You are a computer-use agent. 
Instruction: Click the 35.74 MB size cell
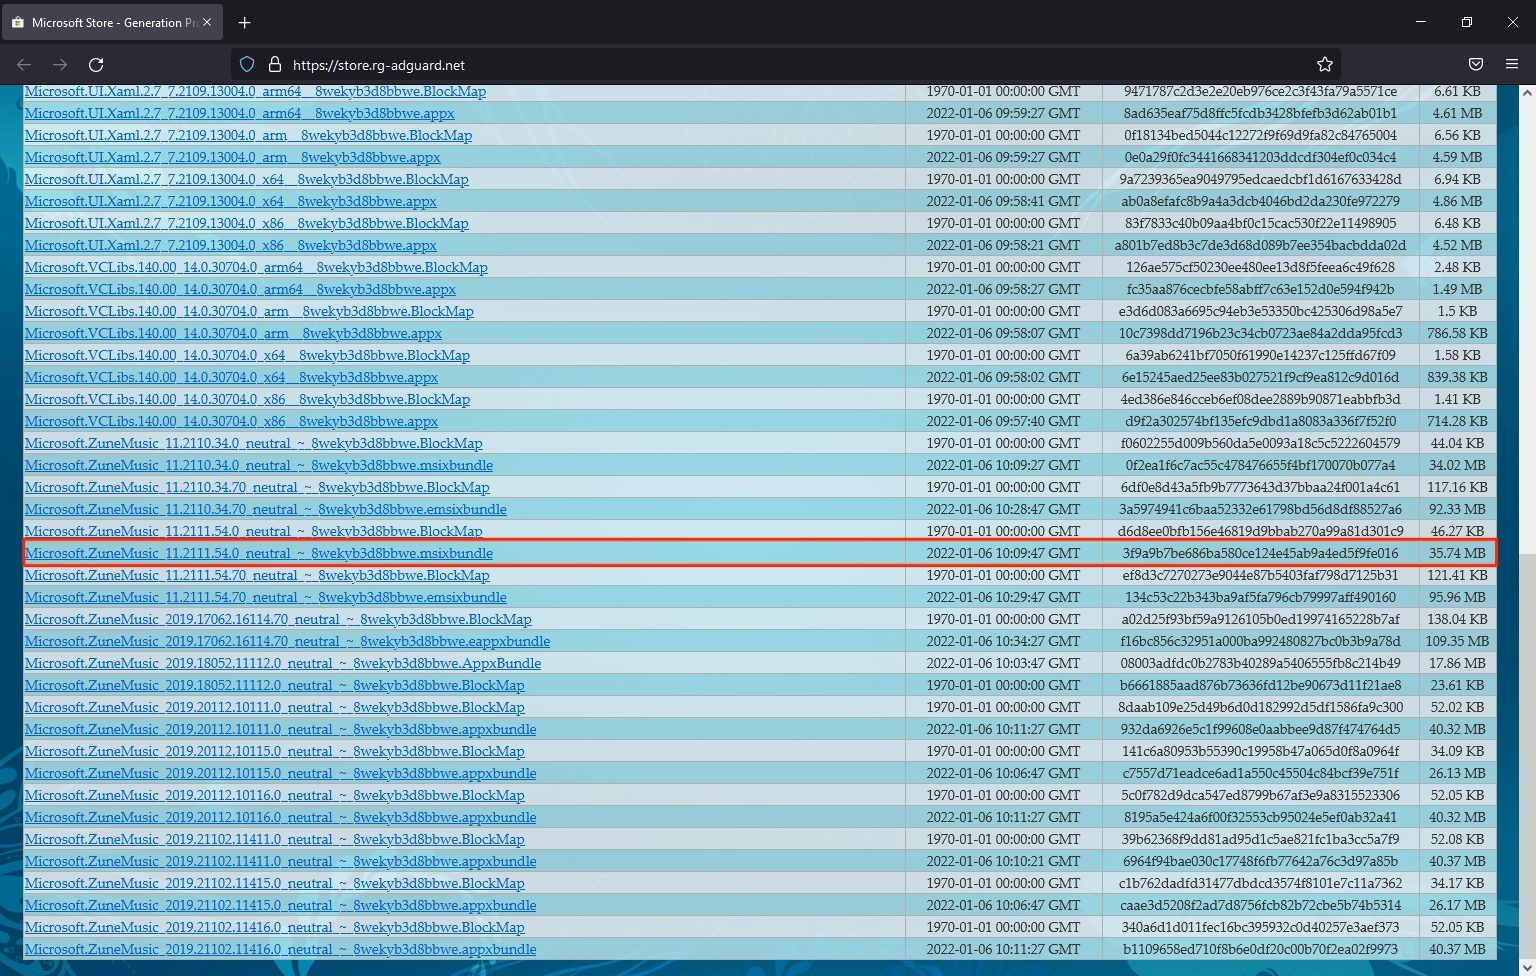[x=1457, y=553]
